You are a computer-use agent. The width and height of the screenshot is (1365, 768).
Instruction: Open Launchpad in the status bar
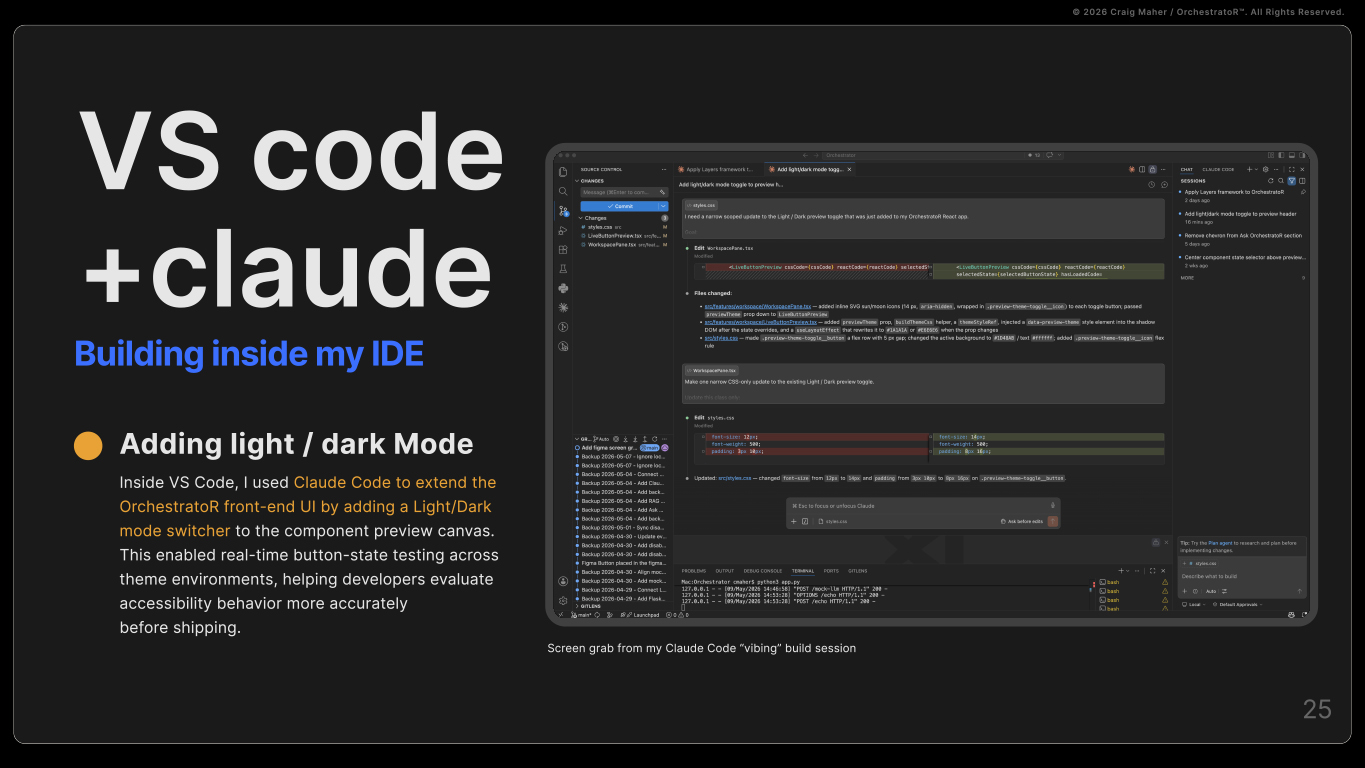642,615
